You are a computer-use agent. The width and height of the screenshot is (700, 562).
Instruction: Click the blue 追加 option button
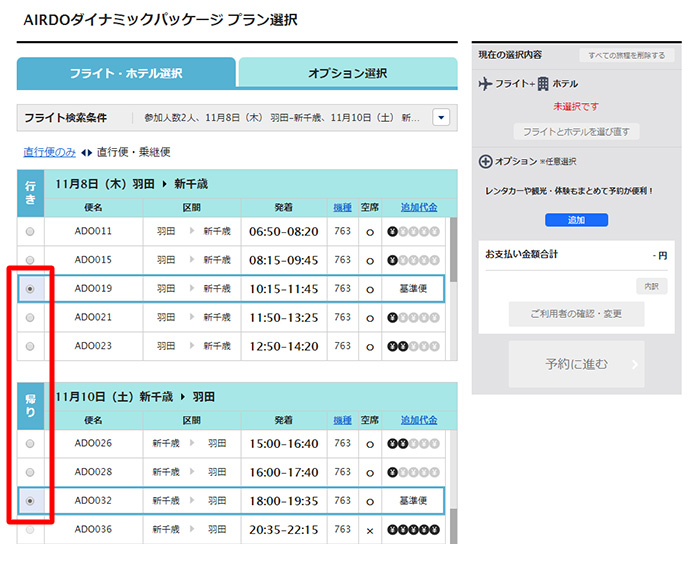pyautogui.click(x=576, y=220)
